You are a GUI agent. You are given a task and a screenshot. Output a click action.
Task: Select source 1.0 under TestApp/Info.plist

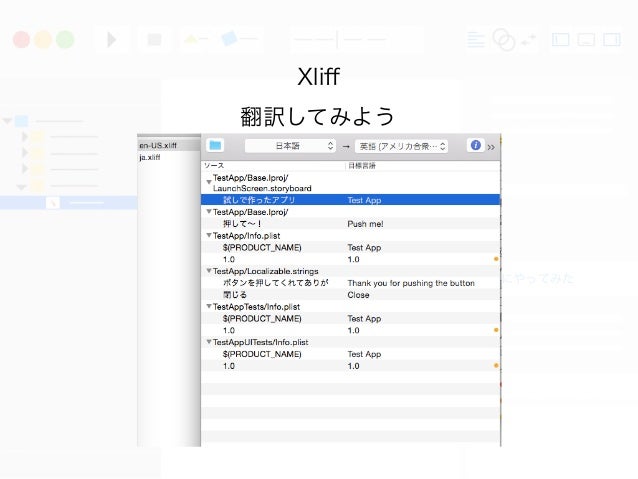pos(229,259)
